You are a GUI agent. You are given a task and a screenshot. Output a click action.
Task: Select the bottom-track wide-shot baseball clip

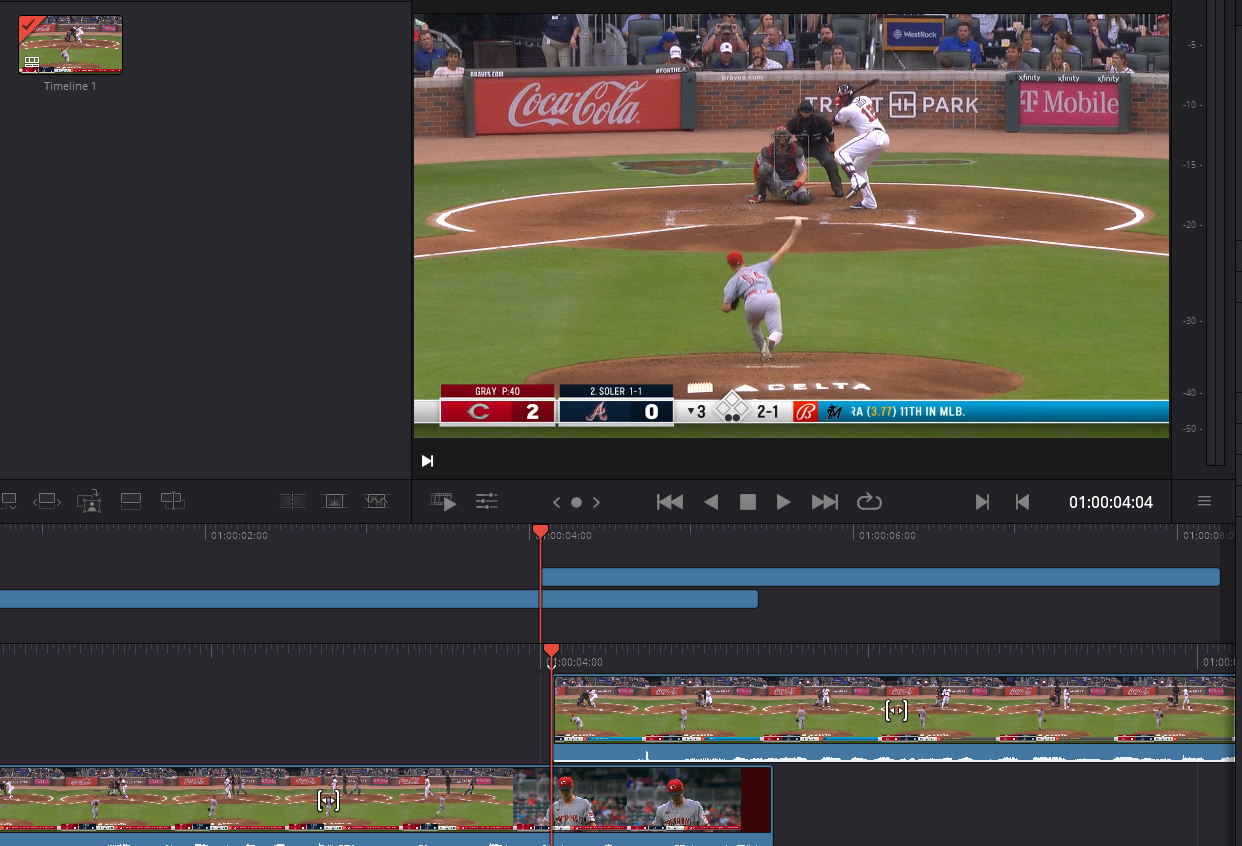click(x=257, y=799)
